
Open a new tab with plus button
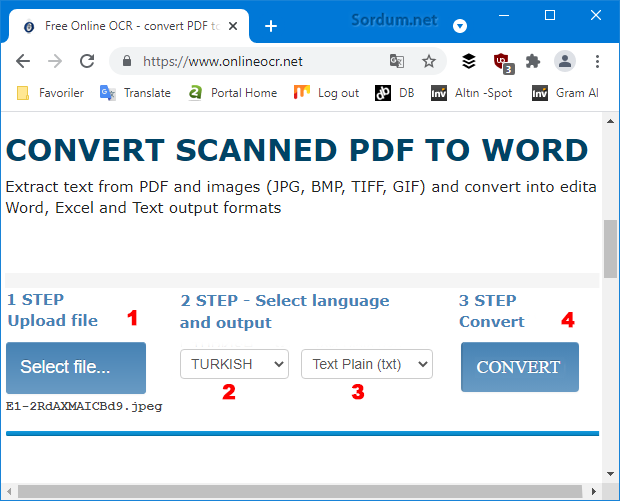click(x=270, y=26)
